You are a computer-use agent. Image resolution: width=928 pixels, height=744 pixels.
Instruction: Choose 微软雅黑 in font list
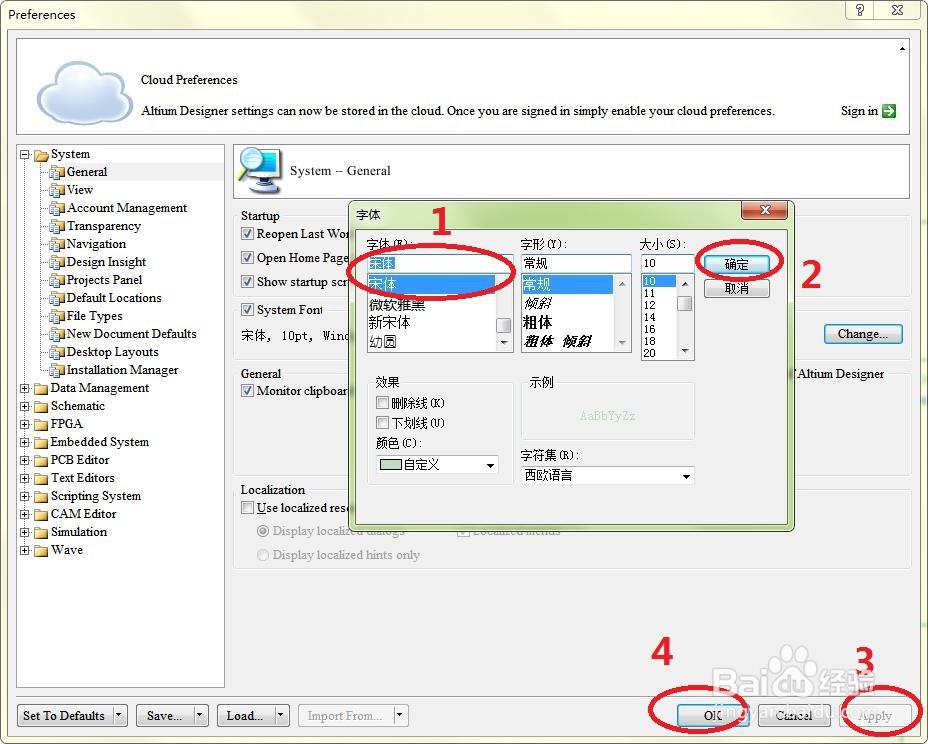pyautogui.click(x=397, y=305)
